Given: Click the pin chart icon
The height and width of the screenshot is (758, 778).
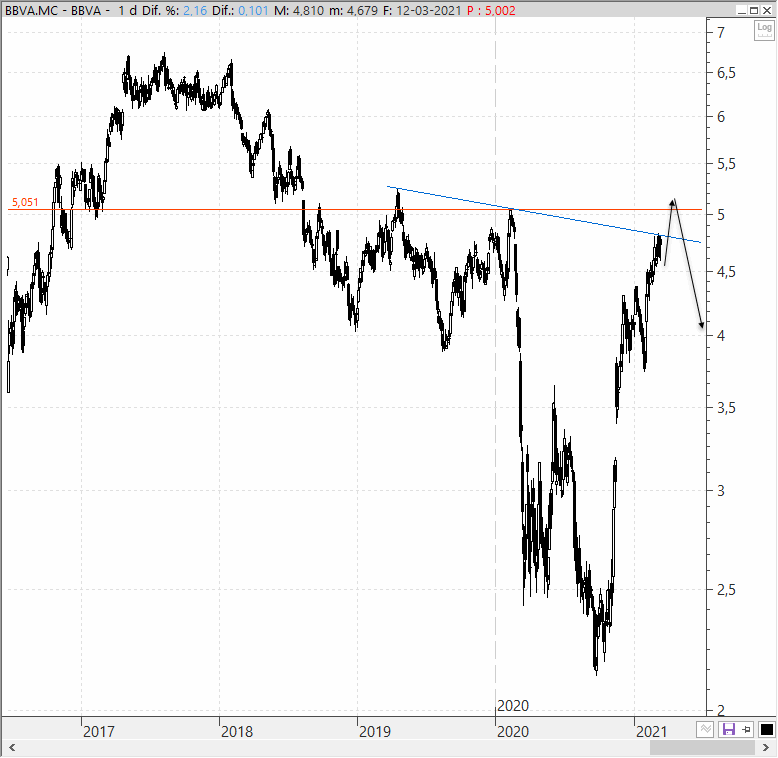Looking at the screenshot, I should [x=746, y=729].
